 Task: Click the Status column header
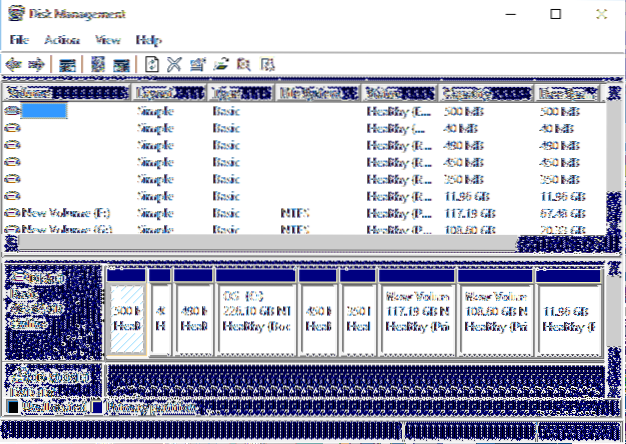point(398,93)
